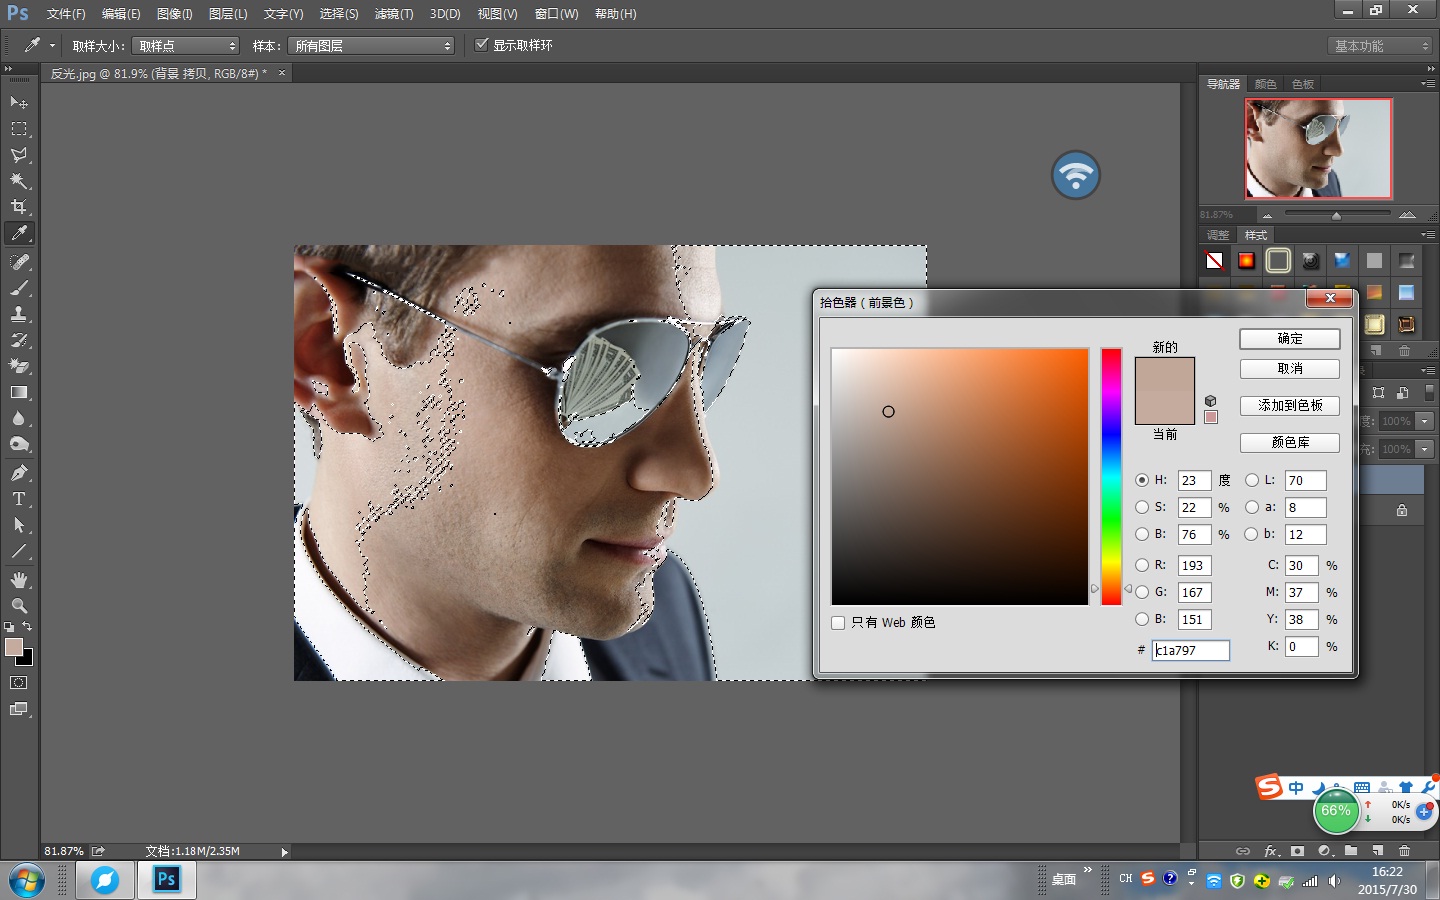Viewport: 1440px width, 900px height.
Task: Expand the 基本功能 workspace dropdown
Action: 1381,46
